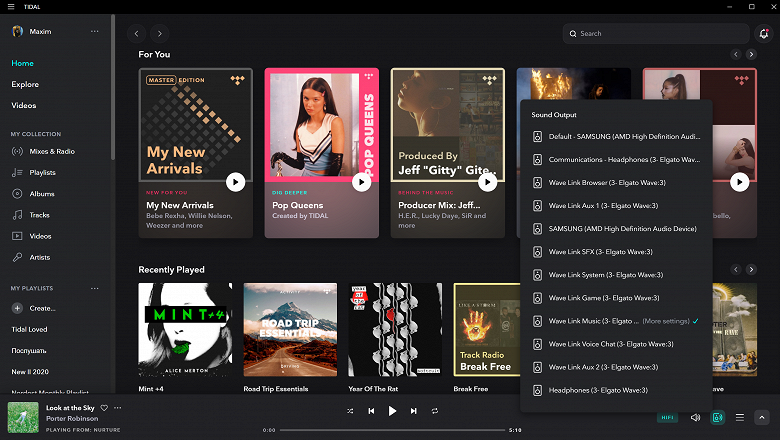Open the Послушать playlist
The image size is (780, 440).
[x=29, y=351]
